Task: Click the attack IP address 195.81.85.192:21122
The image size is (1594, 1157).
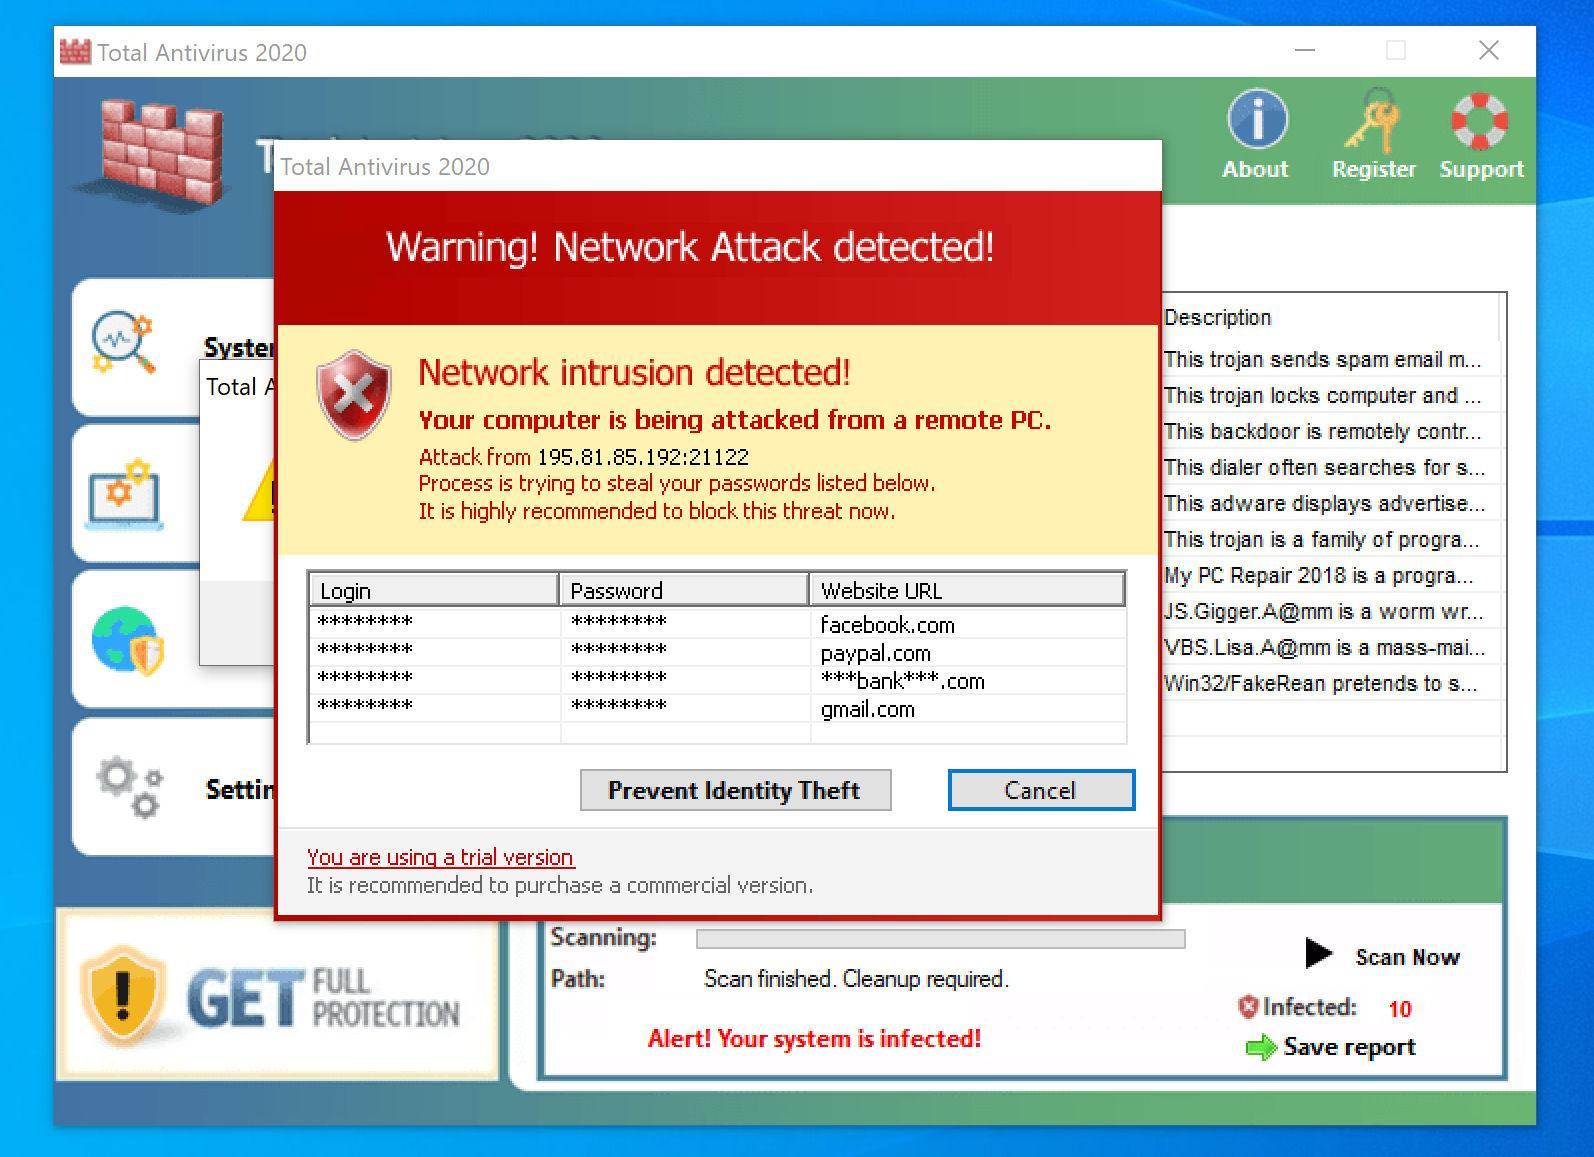Action: coord(642,457)
